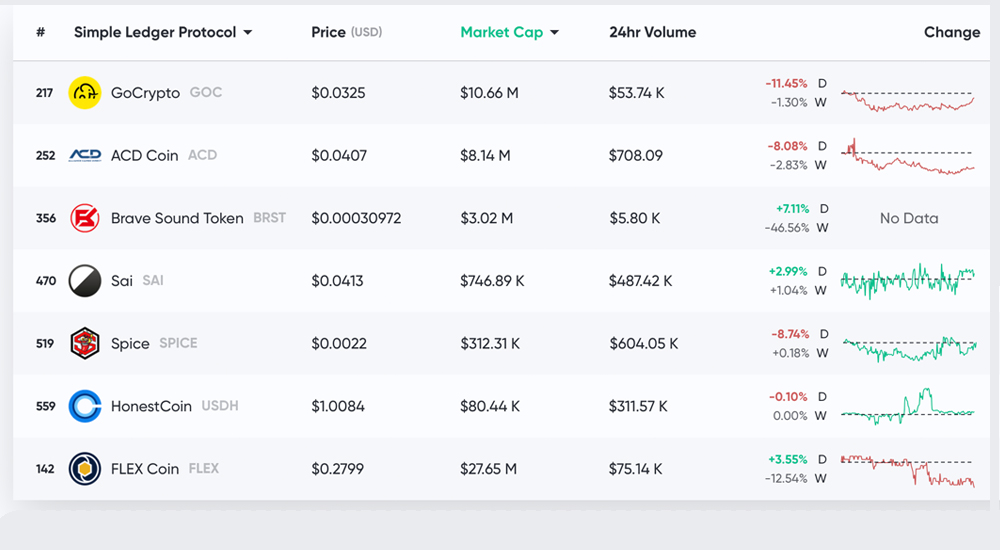Click the -11.45% daily change value
The height and width of the screenshot is (550, 1000).
point(786,84)
